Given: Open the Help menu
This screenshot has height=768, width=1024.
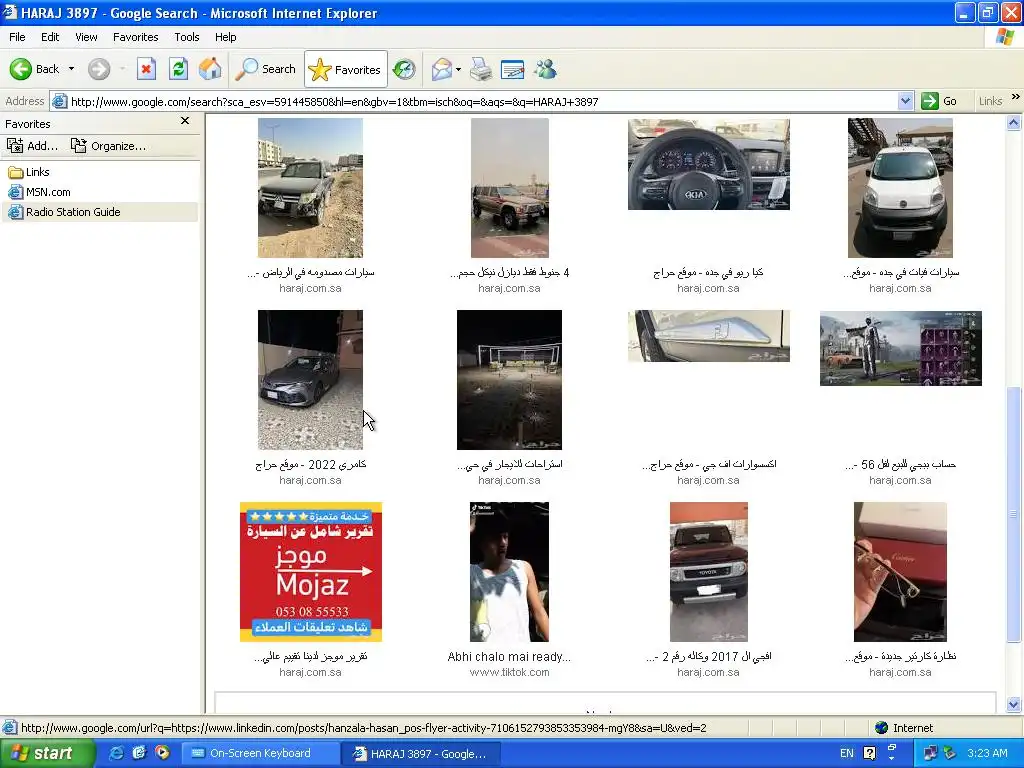Looking at the screenshot, I should (x=225, y=37).
